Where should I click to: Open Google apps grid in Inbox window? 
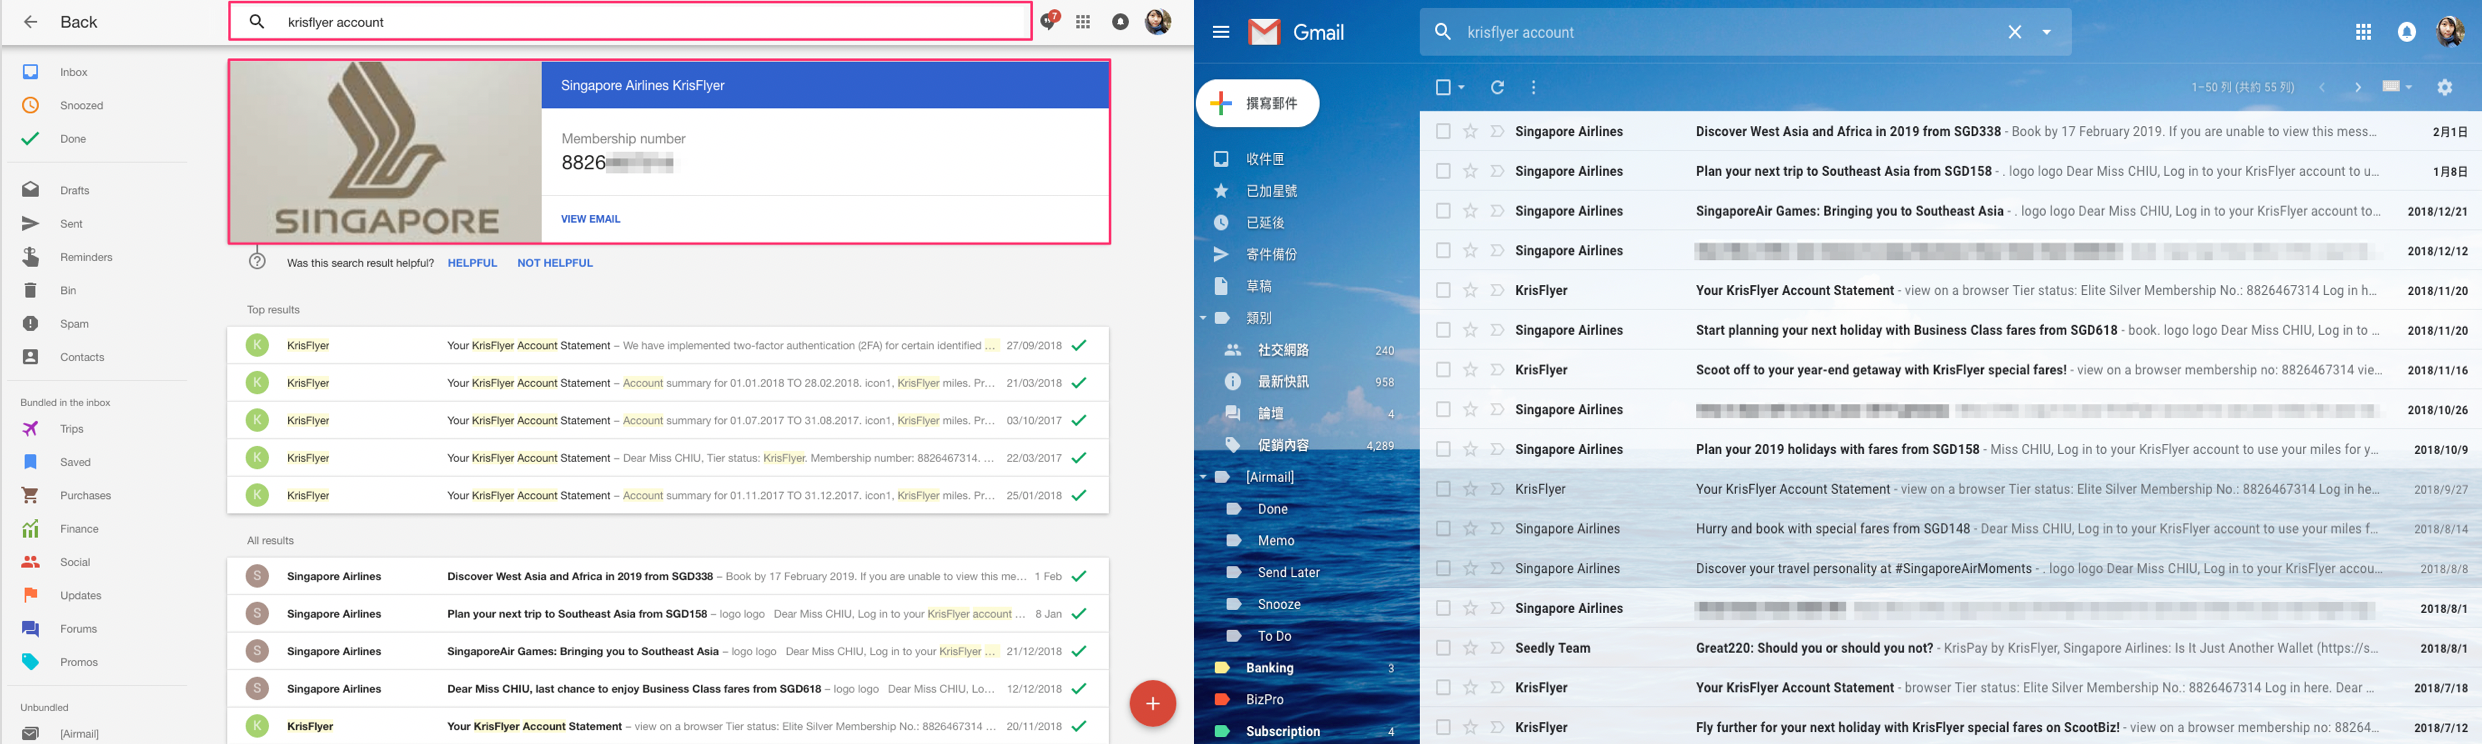[1083, 22]
